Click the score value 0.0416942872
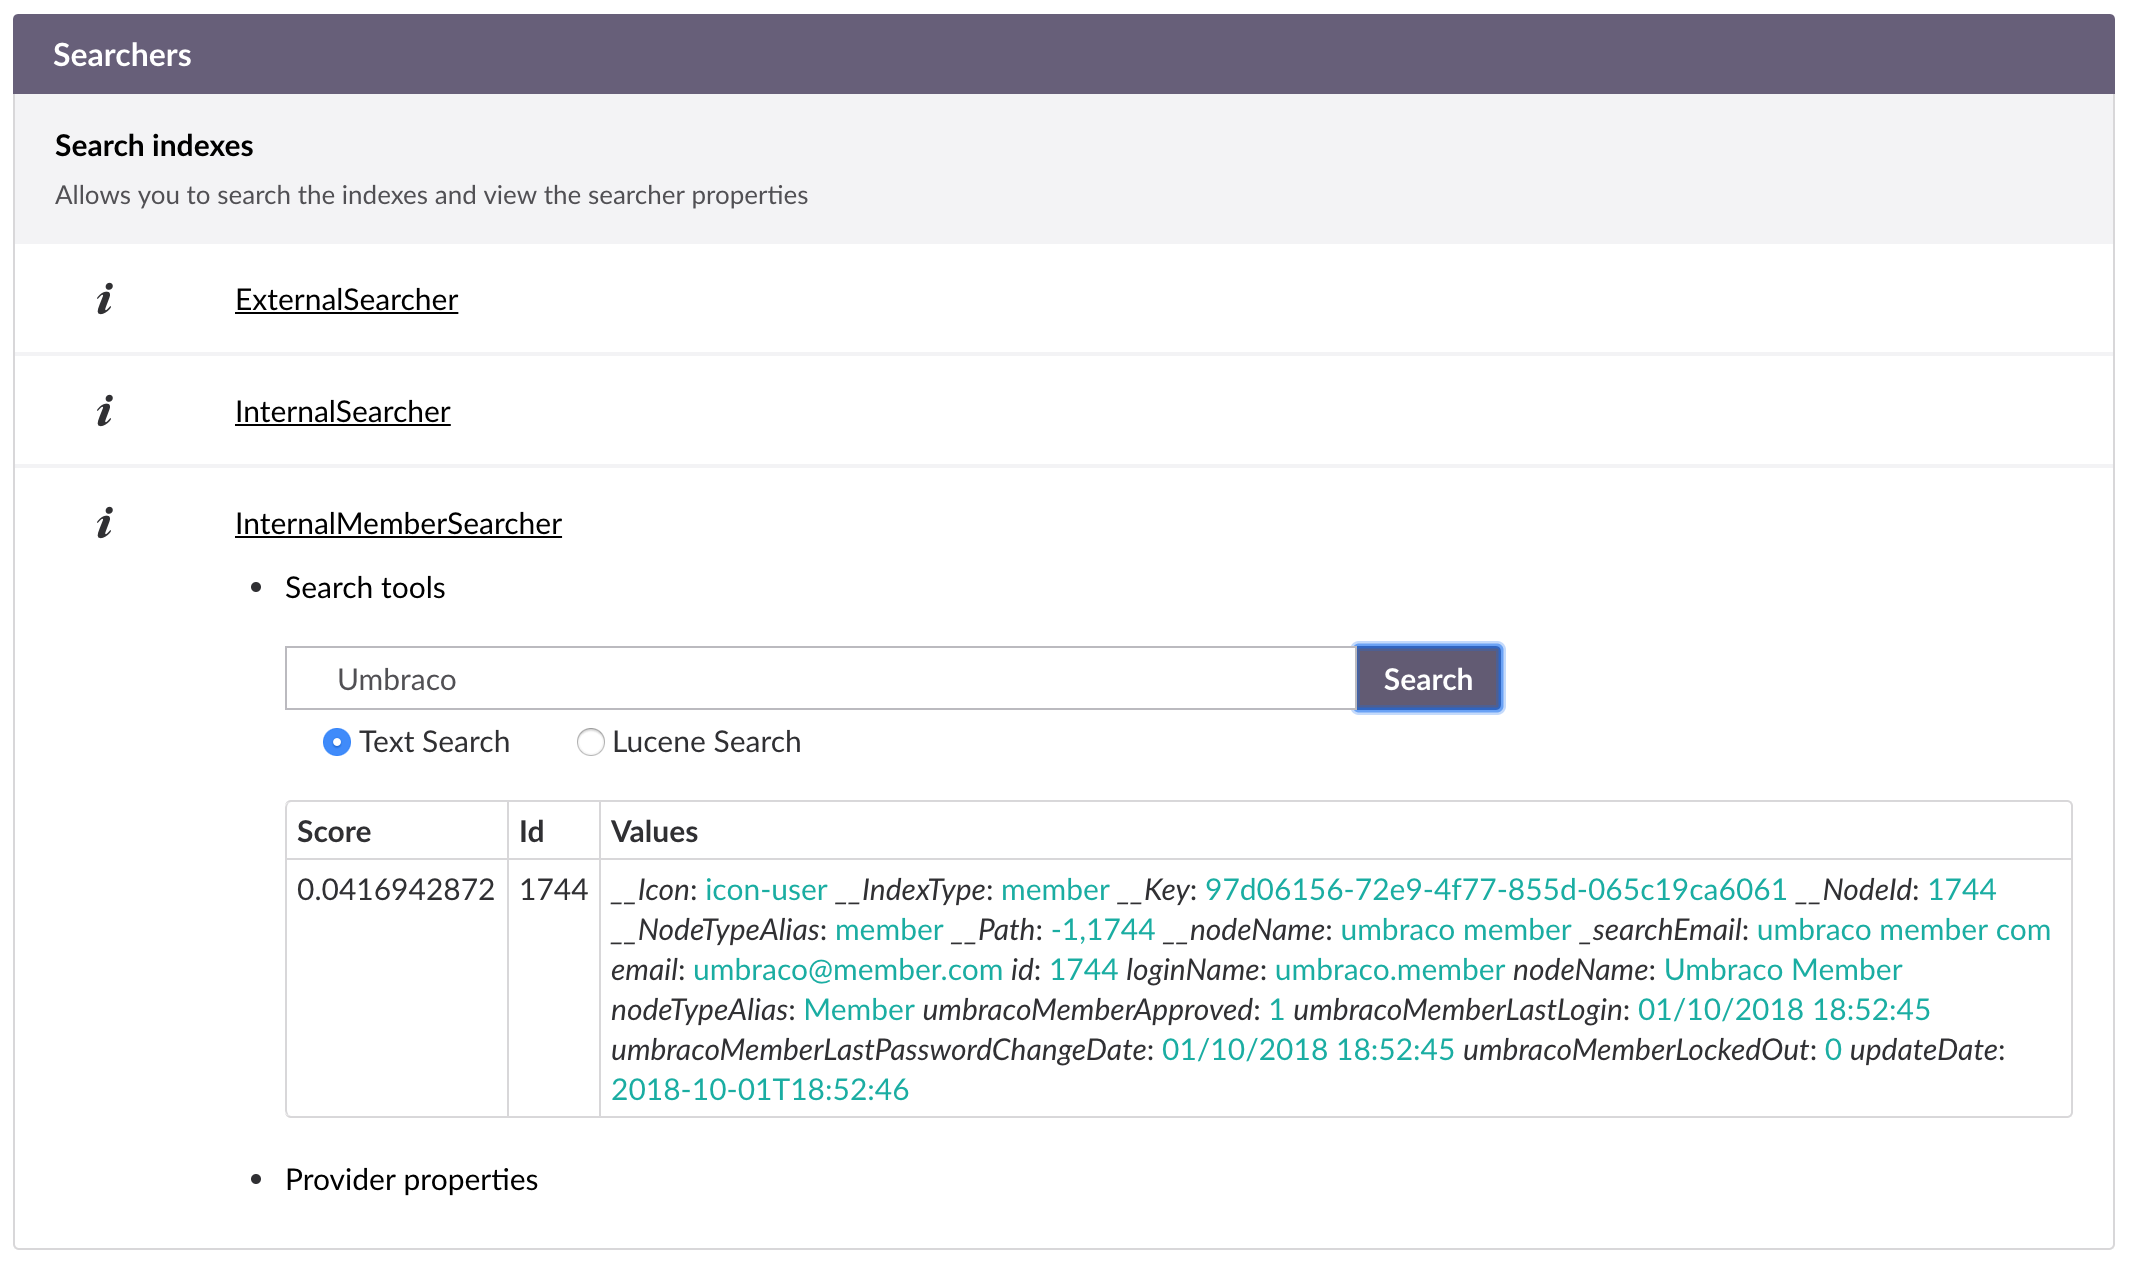Image resolution: width=2130 pixels, height=1264 pixels. click(396, 889)
